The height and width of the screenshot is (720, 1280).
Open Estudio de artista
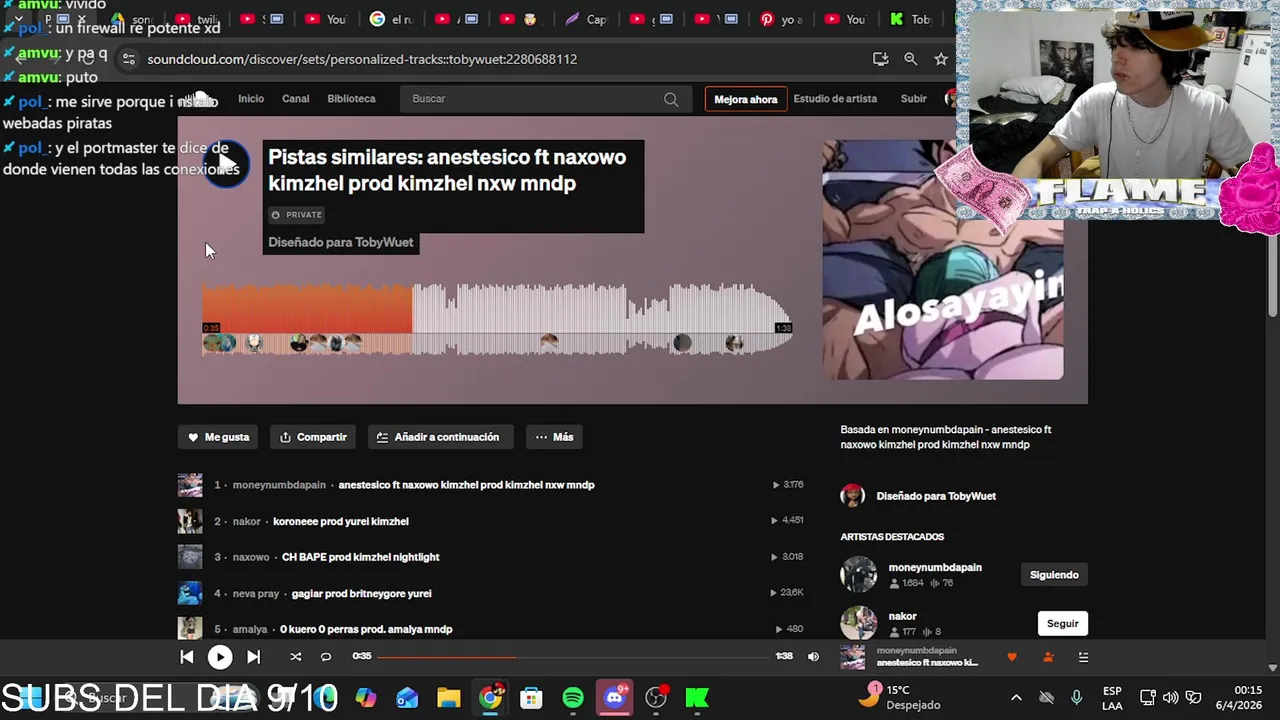(835, 99)
